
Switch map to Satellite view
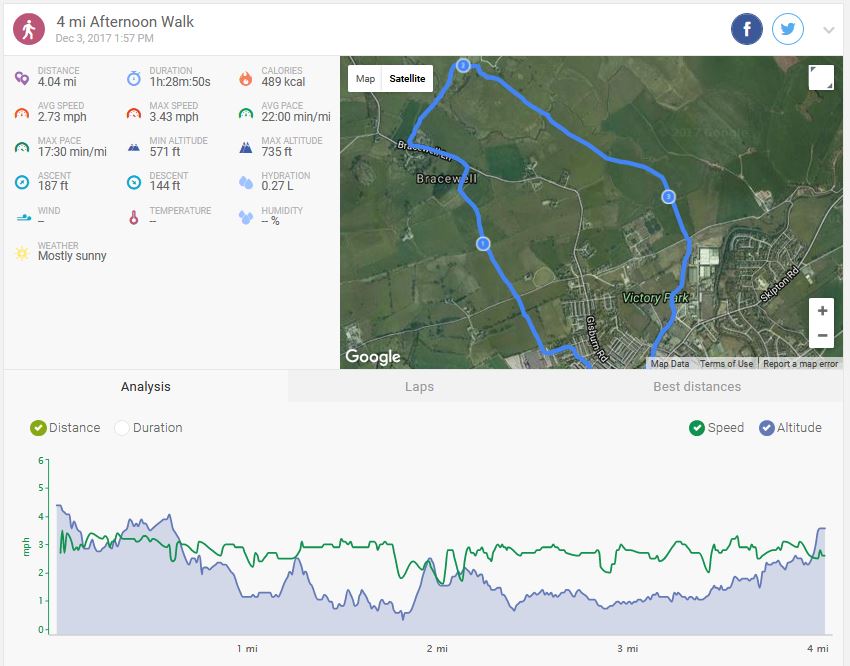coord(407,79)
